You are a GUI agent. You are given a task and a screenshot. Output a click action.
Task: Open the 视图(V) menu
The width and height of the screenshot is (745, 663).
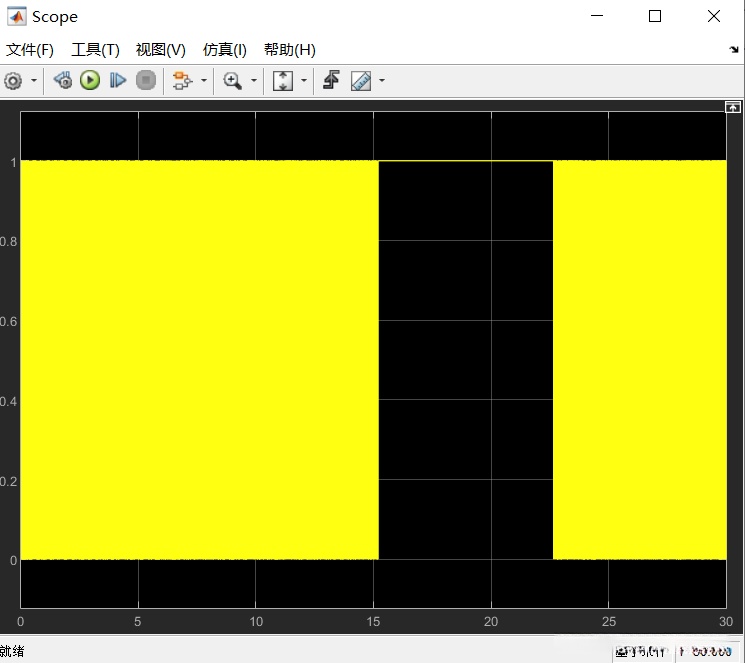click(x=161, y=49)
